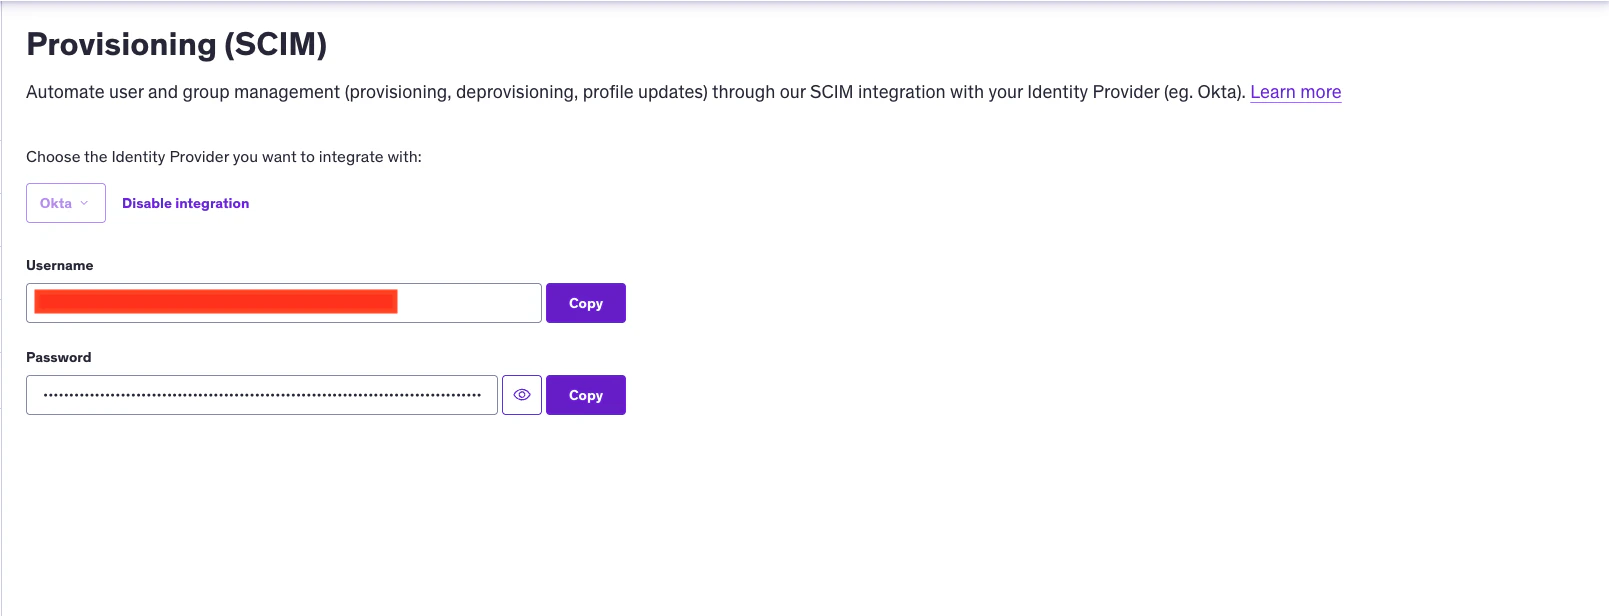
Task: Copy the SCIM username
Action: tap(585, 302)
